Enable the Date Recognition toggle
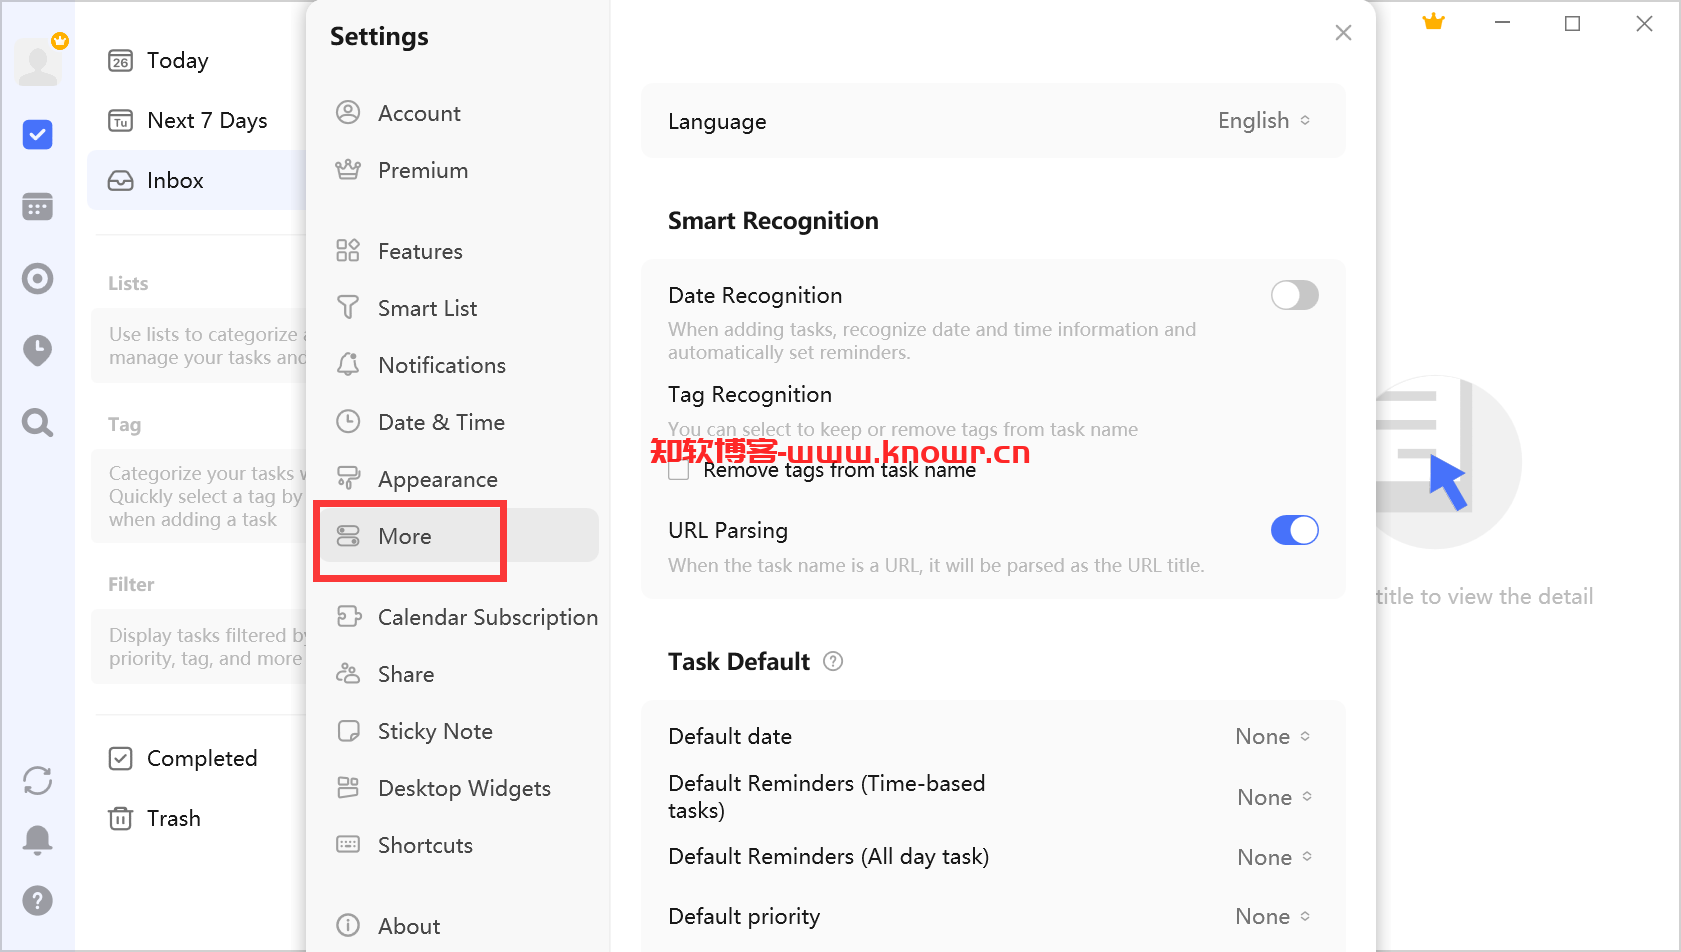The height and width of the screenshot is (952, 1681). (x=1294, y=295)
